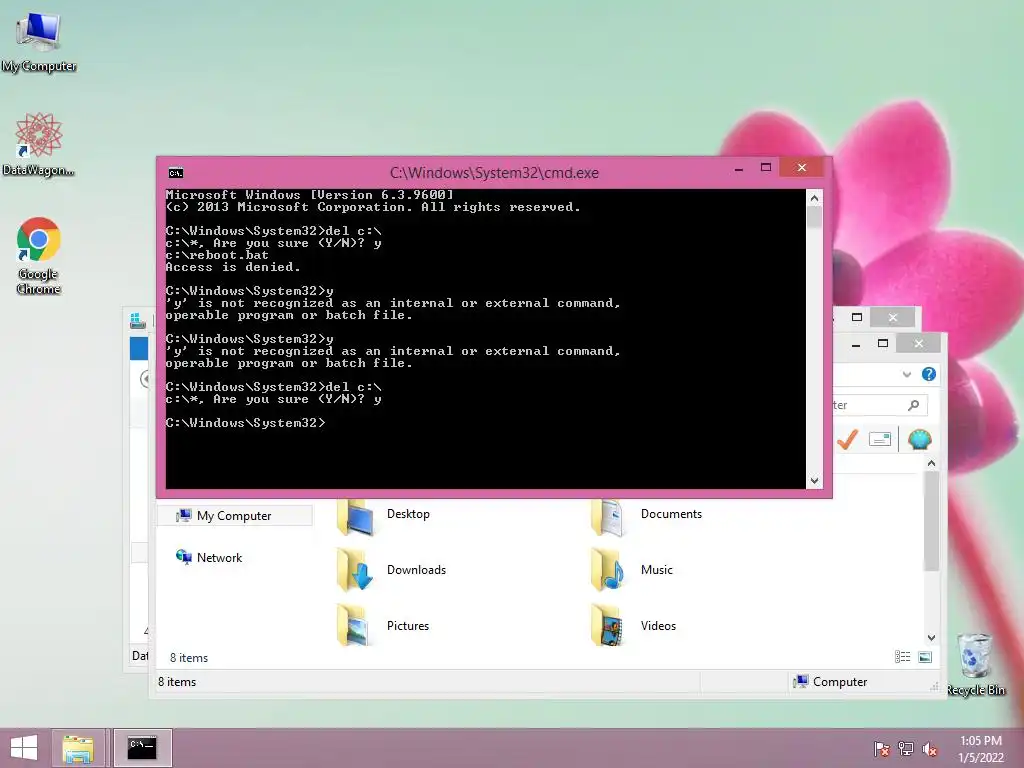This screenshot has width=1024, height=768.
Task: Switch Explorer to large icons view
Action: point(925,657)
